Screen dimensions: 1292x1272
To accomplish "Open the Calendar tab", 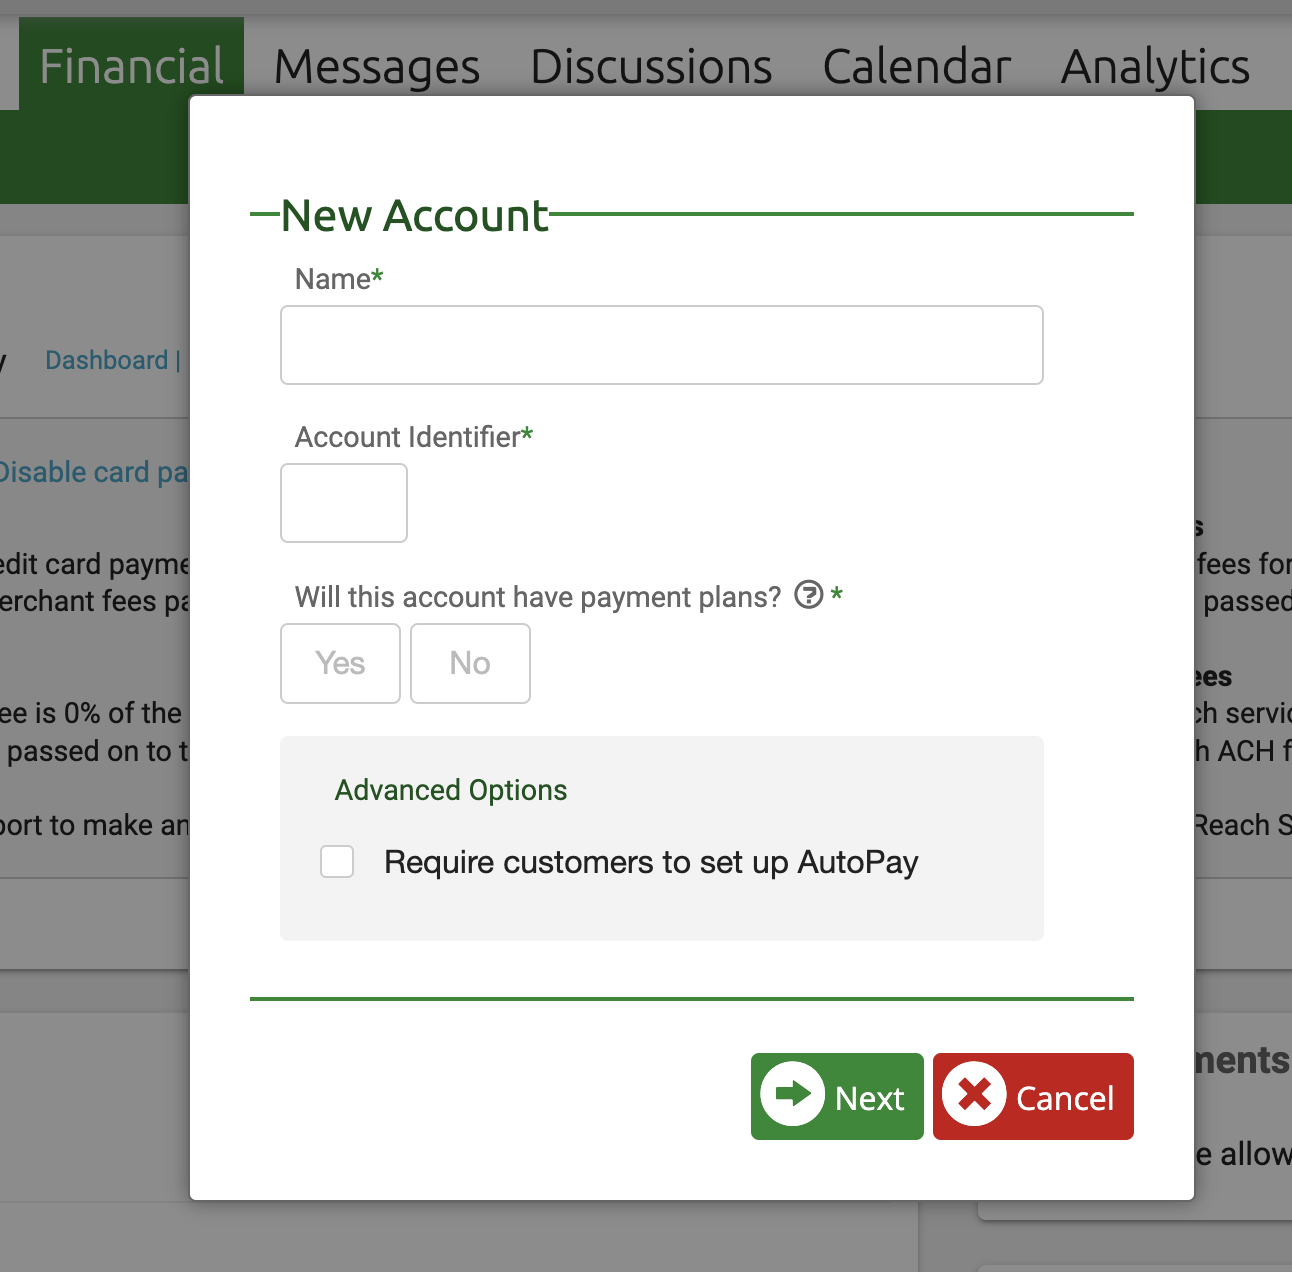I will pos(916,67).
